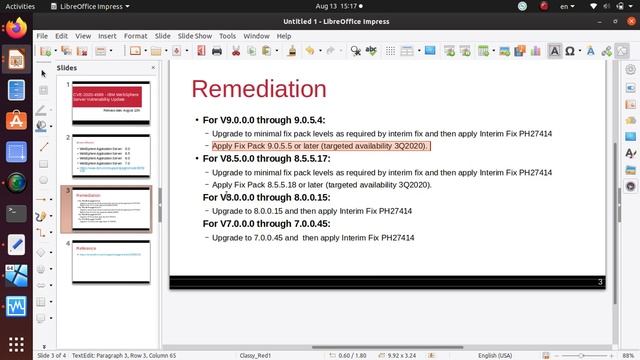Screen dimensions: 640x360
Task: Click the Cut scissors icon
Action: pyautogui.click(x=236, y=51)
